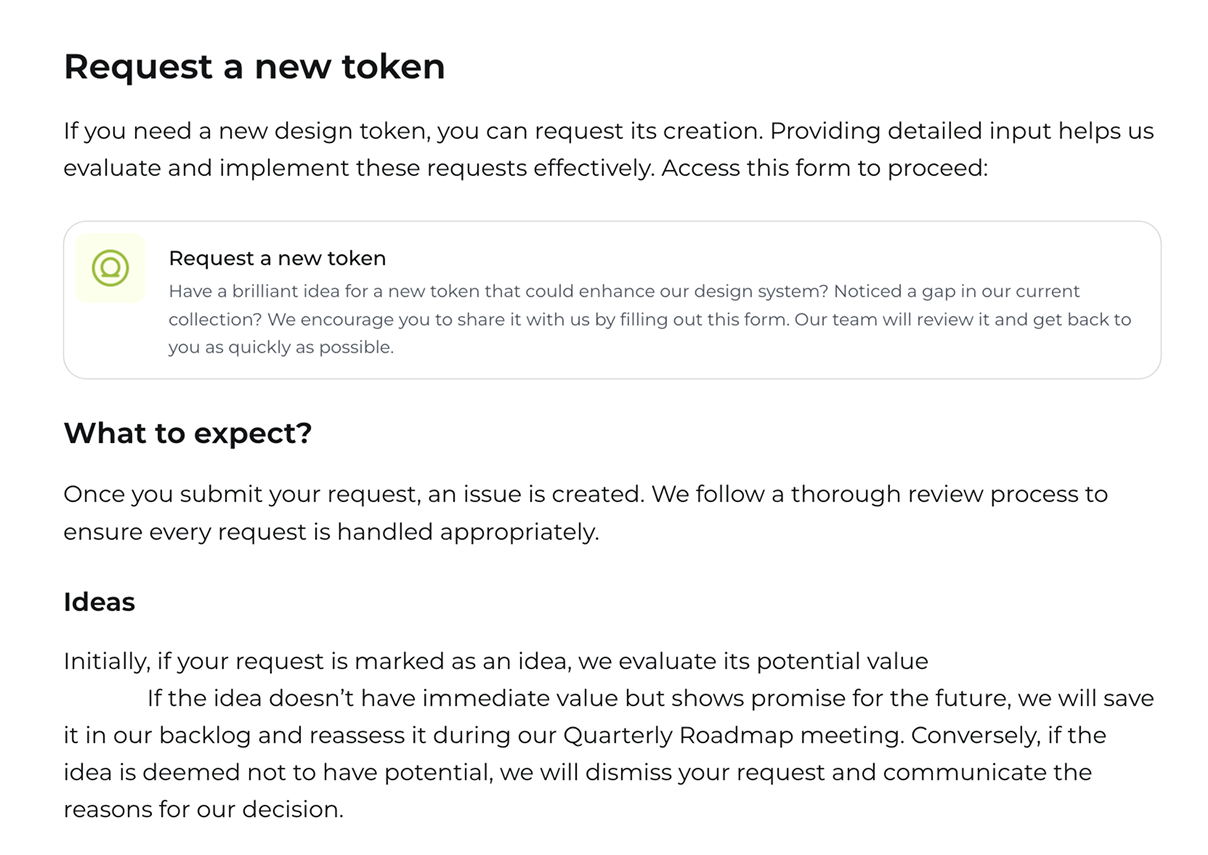Click the text "Access this form to proceed:"

tap(824, 168)
